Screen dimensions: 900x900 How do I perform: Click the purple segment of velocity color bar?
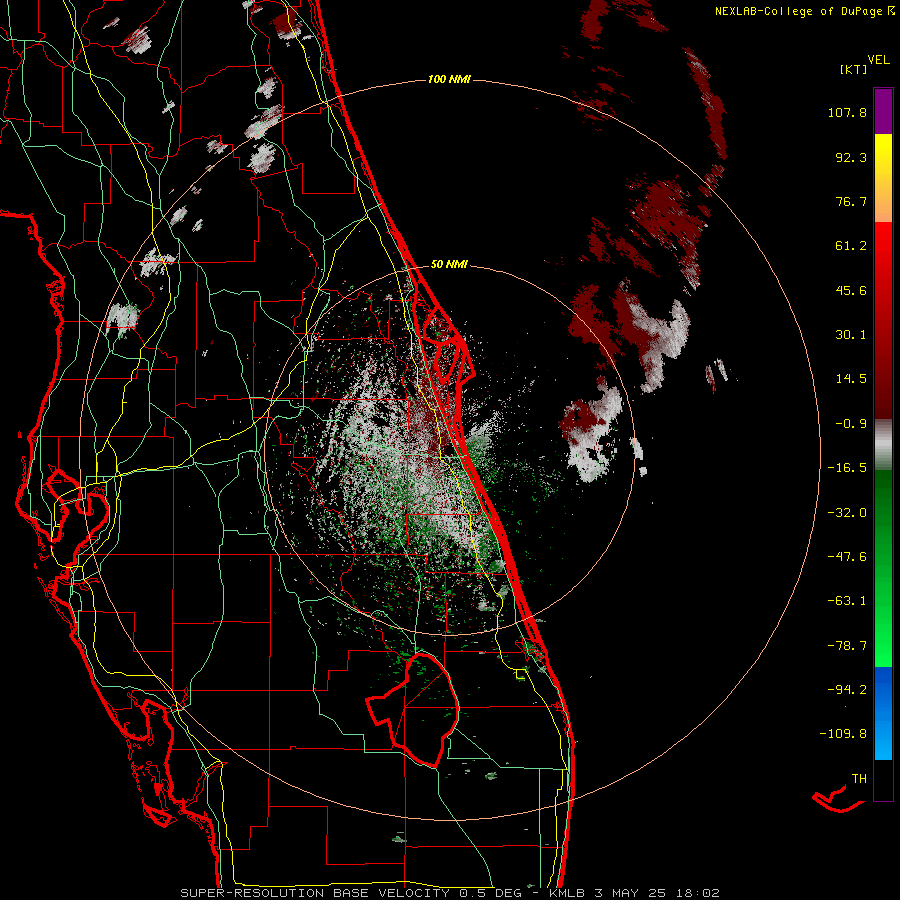(x=883, y=111)
